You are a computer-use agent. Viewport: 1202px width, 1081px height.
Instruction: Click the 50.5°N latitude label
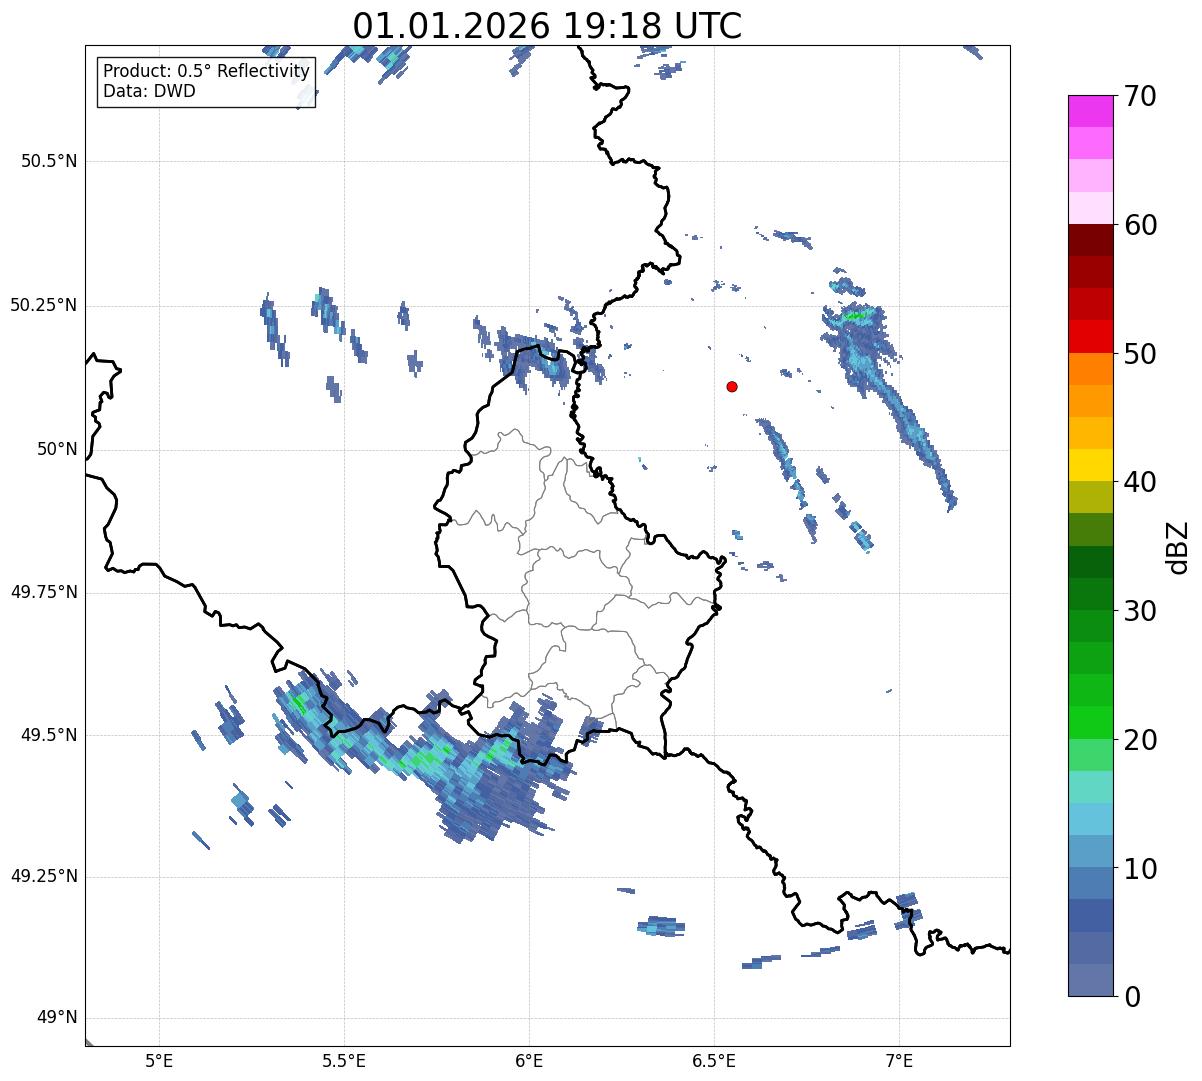point(49,161)
